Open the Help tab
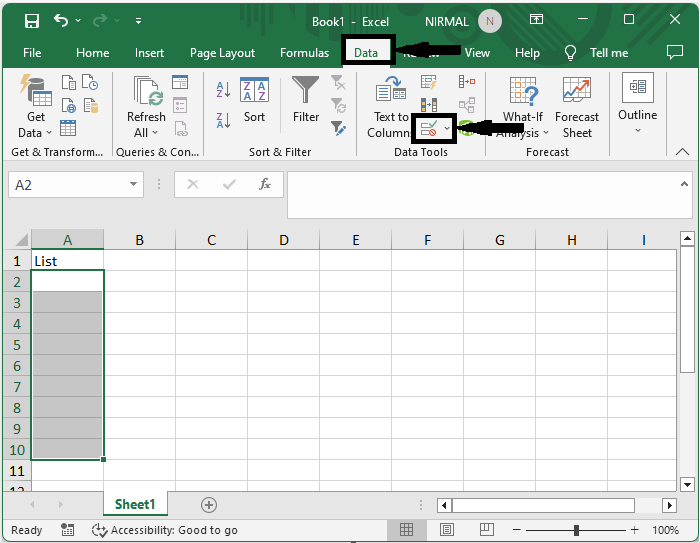This screenshot has width=700, height=543. (x=527, y=53)
